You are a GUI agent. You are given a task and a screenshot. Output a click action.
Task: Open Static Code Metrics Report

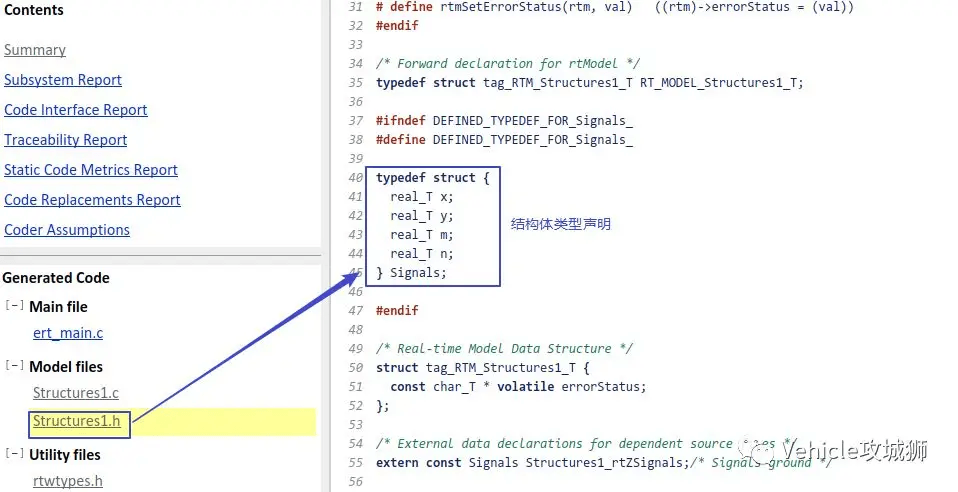tap(91, 170)
